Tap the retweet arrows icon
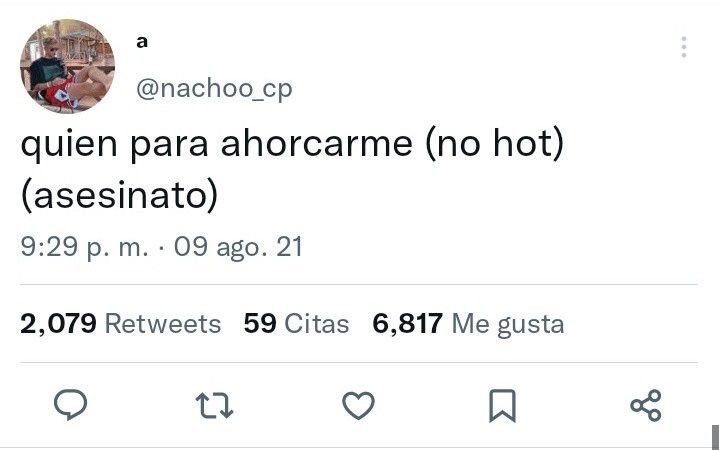 (x=214, y=406)
